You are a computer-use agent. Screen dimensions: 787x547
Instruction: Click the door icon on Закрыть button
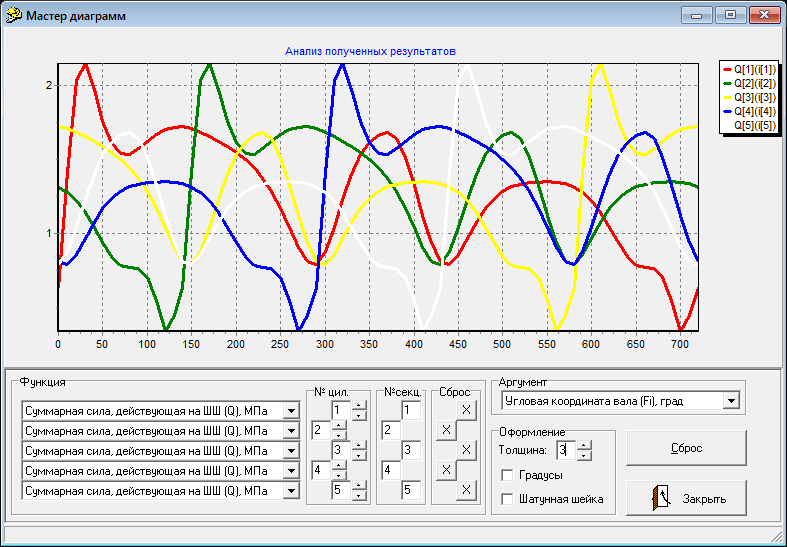(x=662, y=498)
